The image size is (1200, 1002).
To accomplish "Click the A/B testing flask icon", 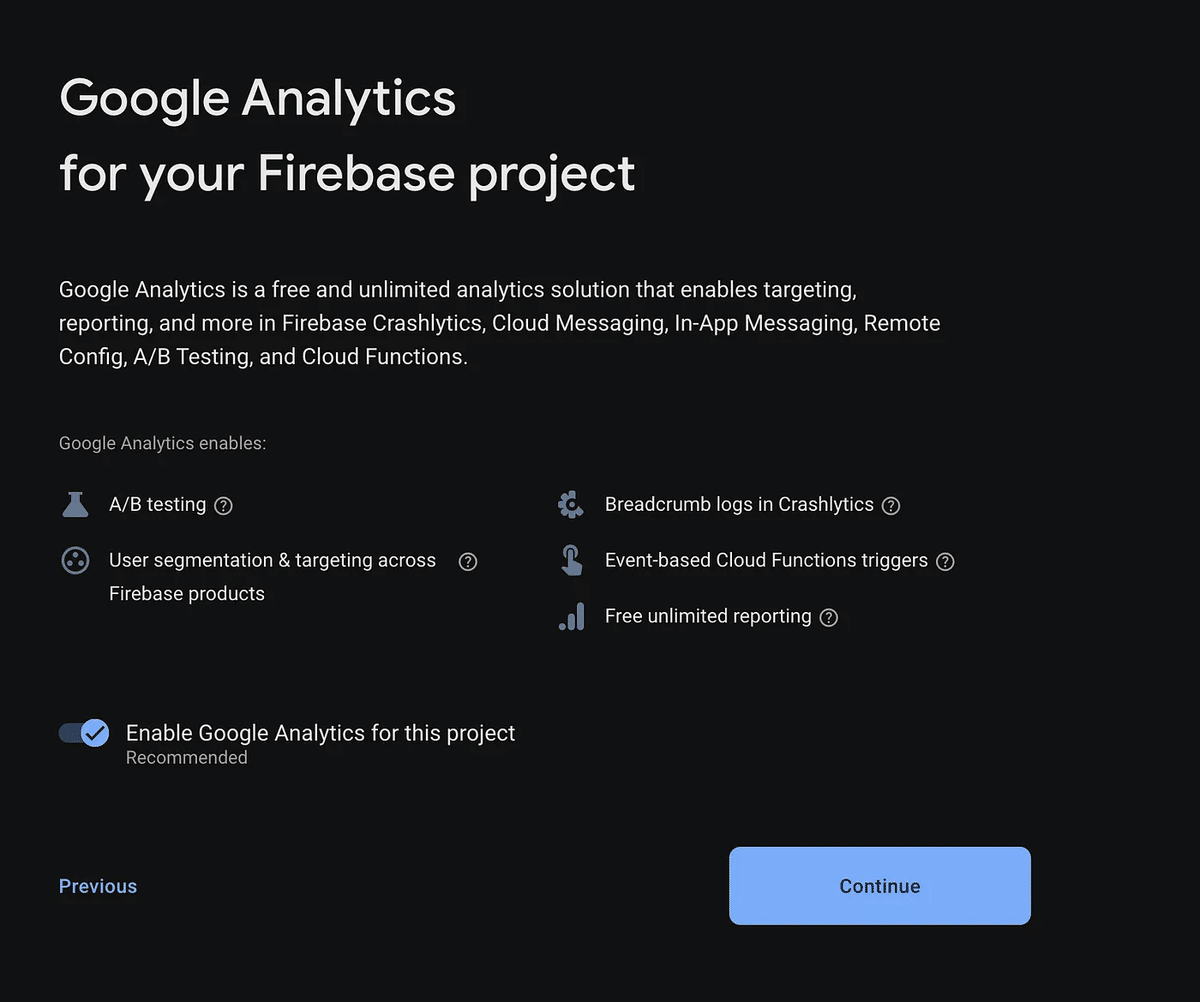I will 75,505.
